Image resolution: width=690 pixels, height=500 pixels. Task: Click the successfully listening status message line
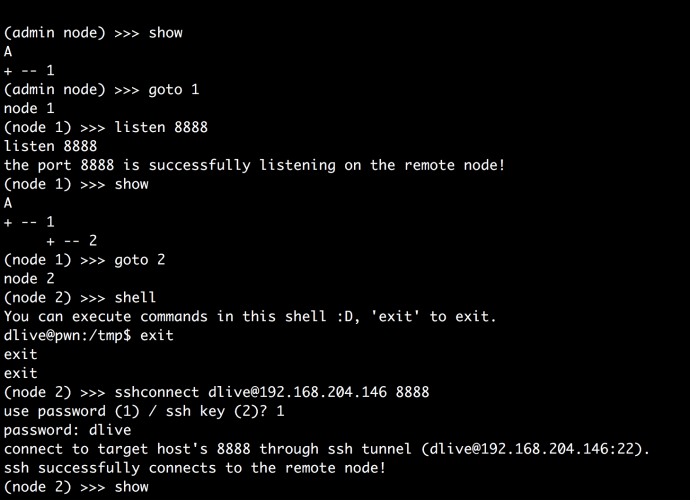[x=254, y=165]
